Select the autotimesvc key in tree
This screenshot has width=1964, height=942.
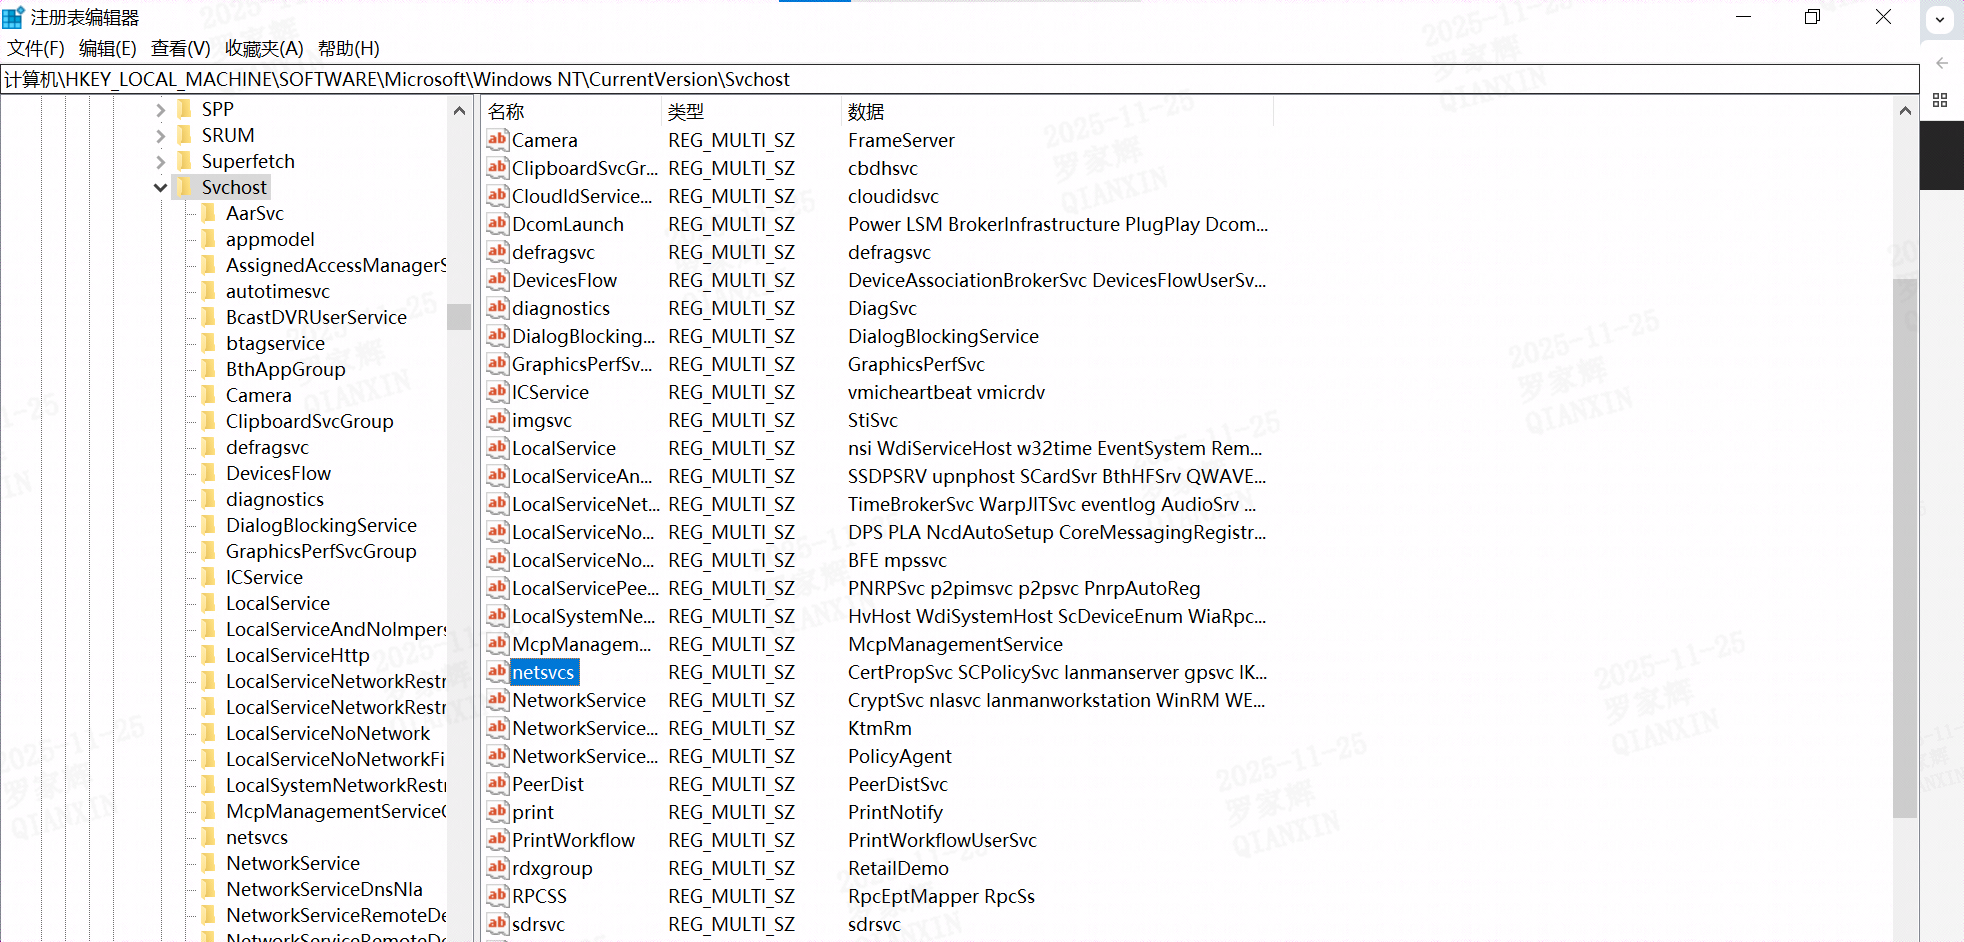tap(278, 291)
